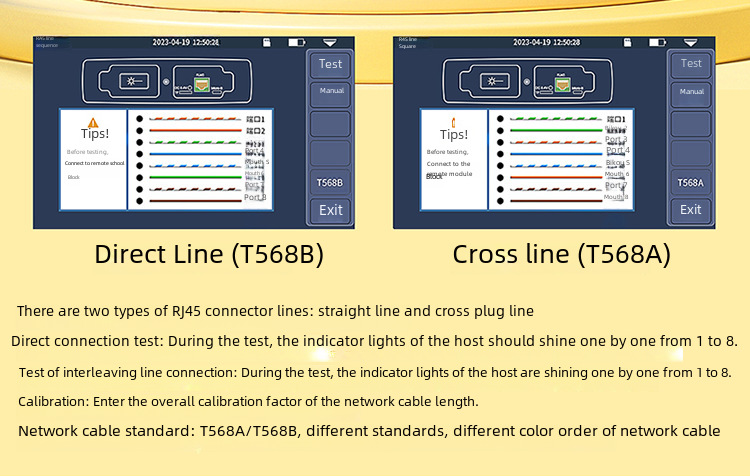Tap the Port 8 label on T568B screen
This screenshot has width=750, height=476.
tap(255, 197)
